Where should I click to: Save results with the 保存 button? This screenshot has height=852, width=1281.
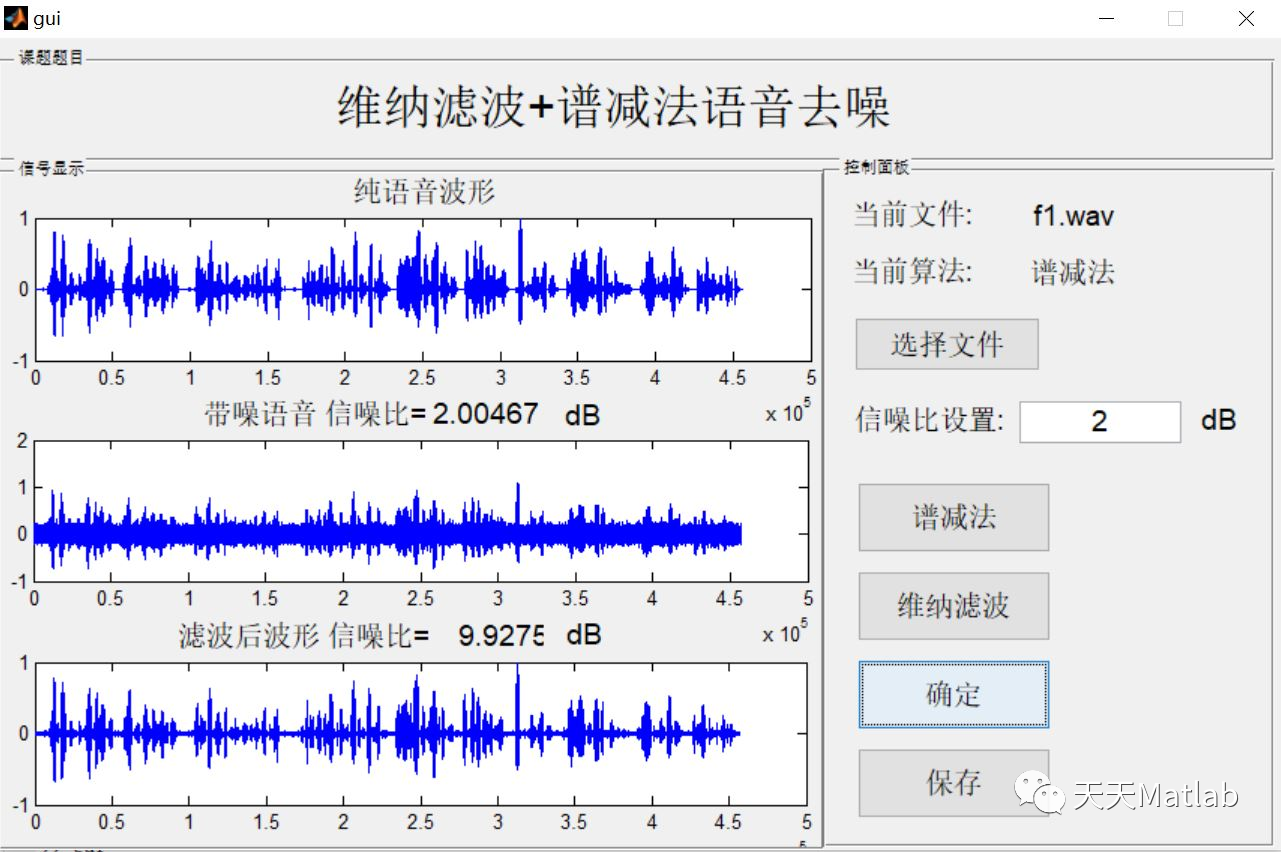coord(952,783)
